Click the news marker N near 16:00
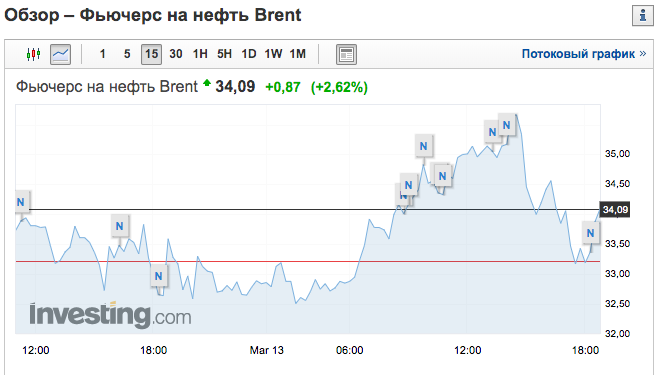 click(120, 226)
